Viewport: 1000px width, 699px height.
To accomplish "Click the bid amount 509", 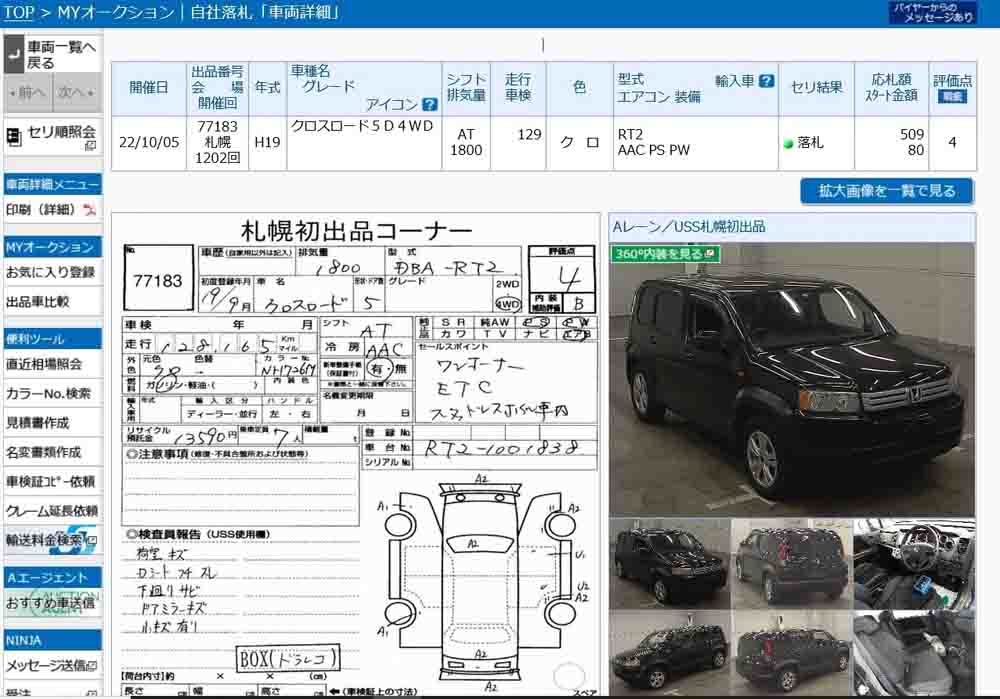I will pos(912,135).
